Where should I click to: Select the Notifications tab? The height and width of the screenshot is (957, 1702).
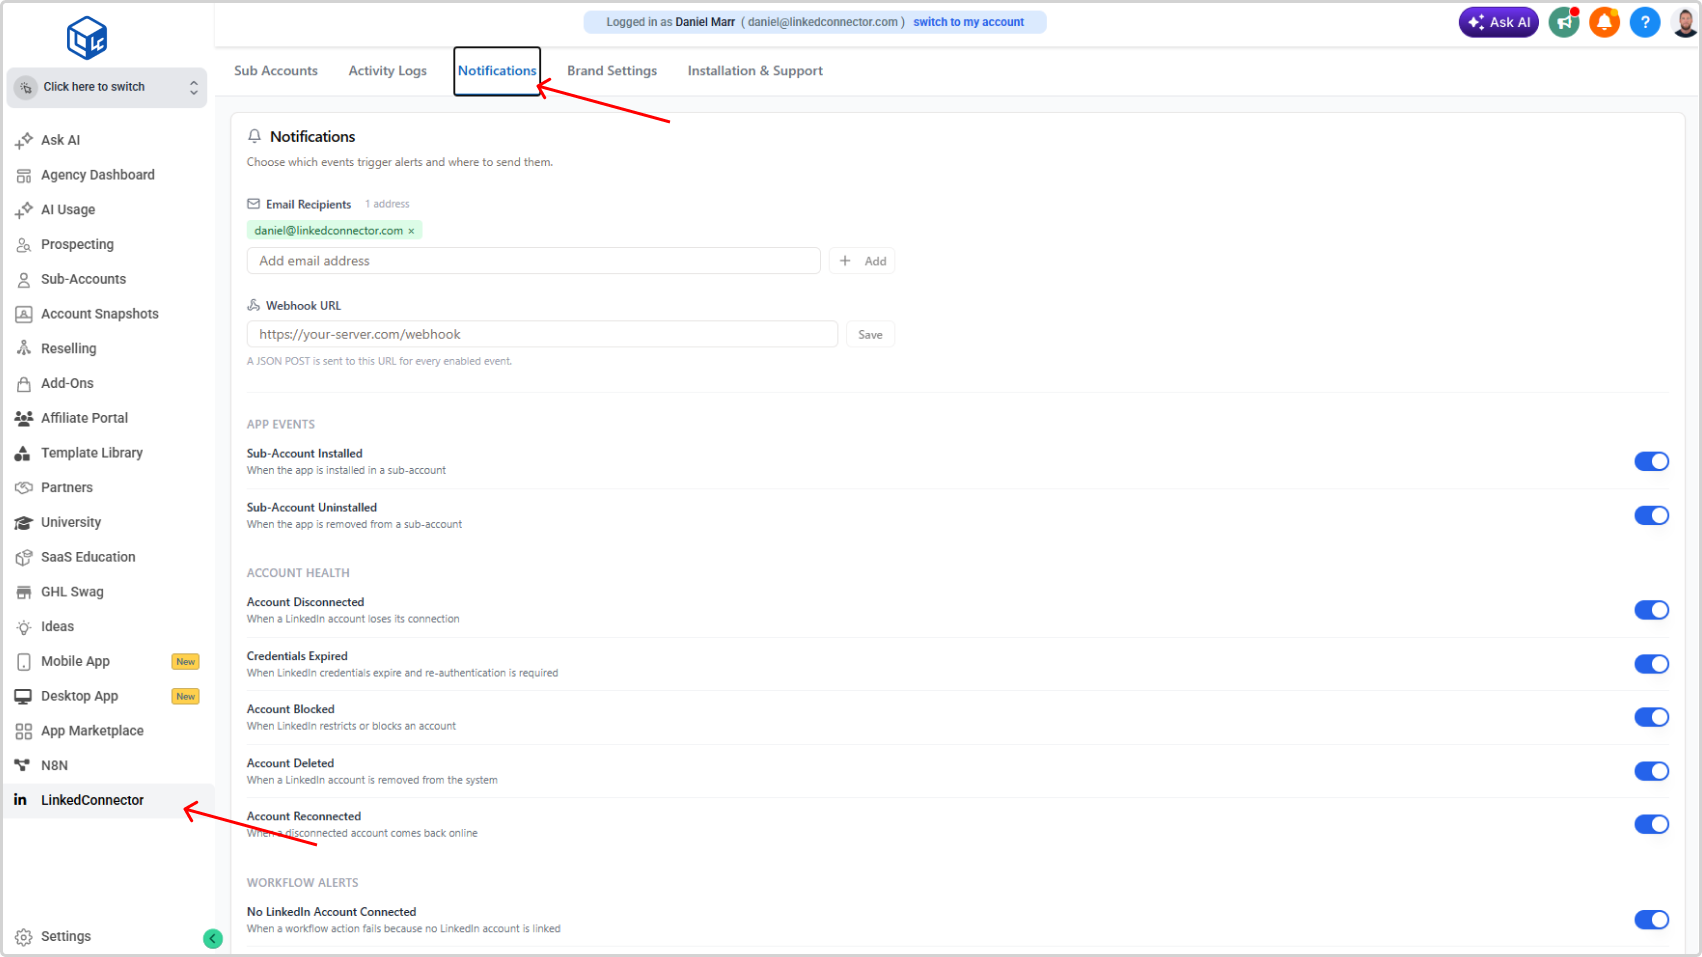497,71
